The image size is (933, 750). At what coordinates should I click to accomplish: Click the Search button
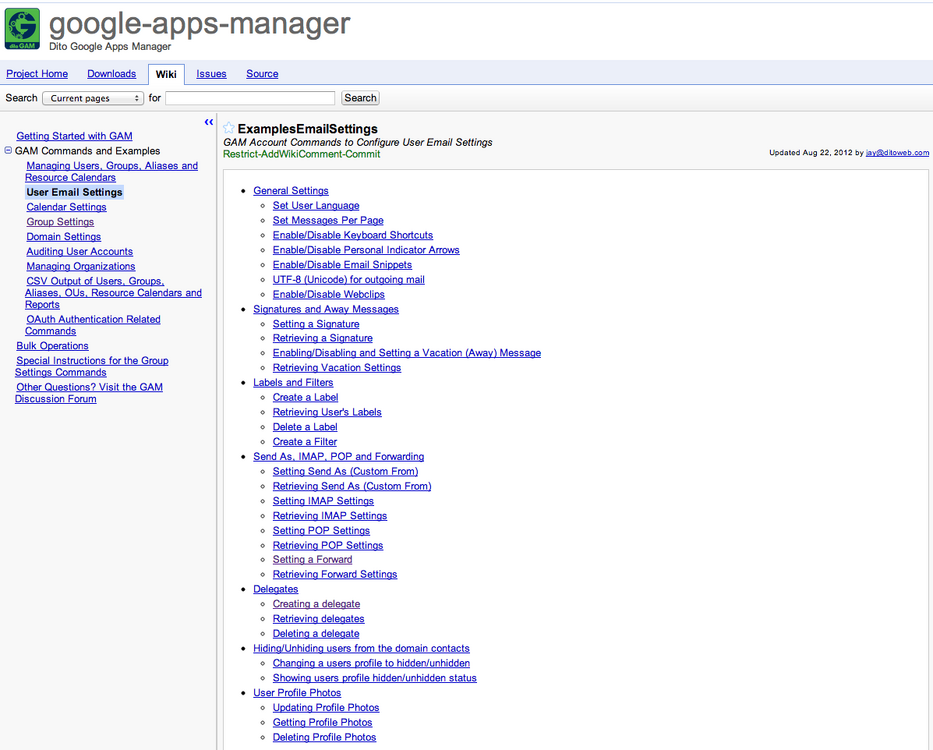click(x=360, y=98)
